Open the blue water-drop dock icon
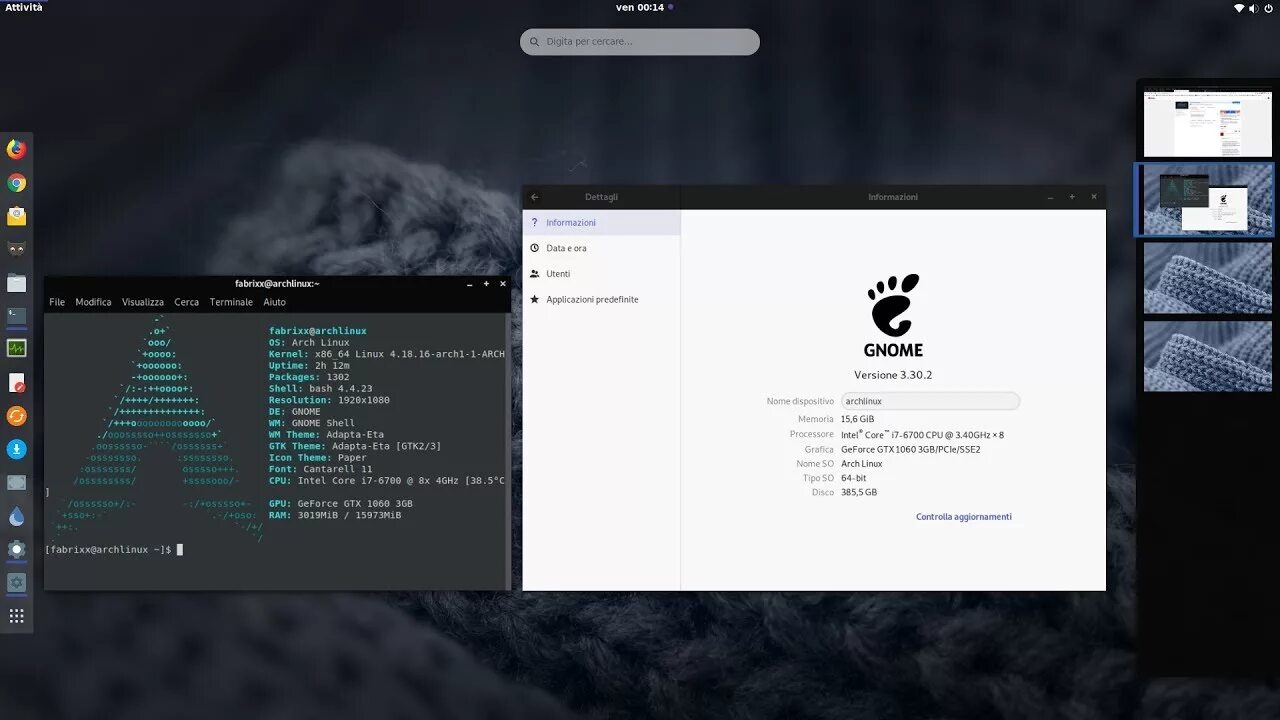This screenshot has width=1280, height=720. pos(16,516)
